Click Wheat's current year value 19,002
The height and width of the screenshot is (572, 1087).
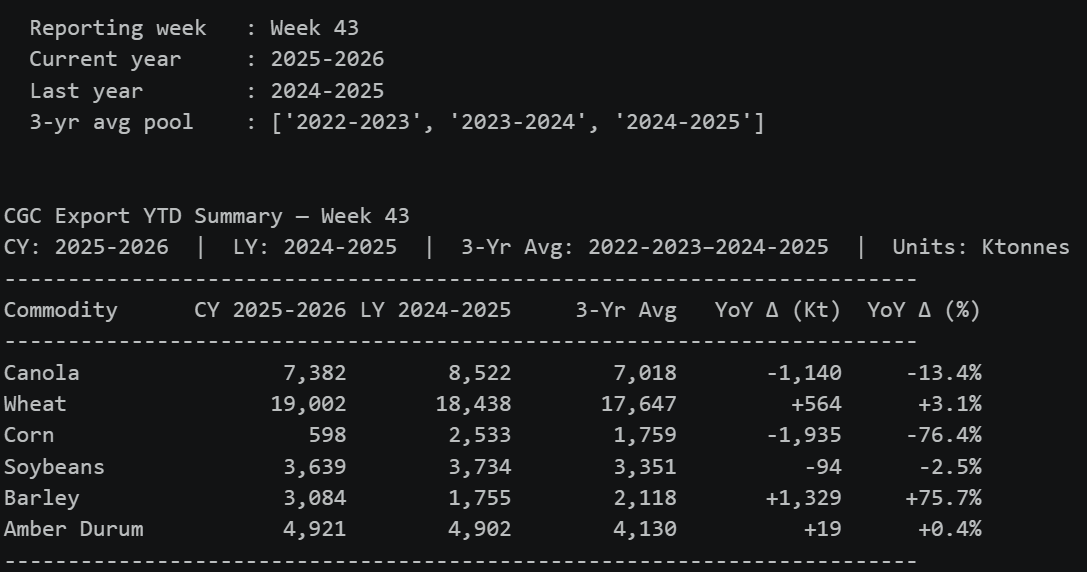[x=308, y=404]
